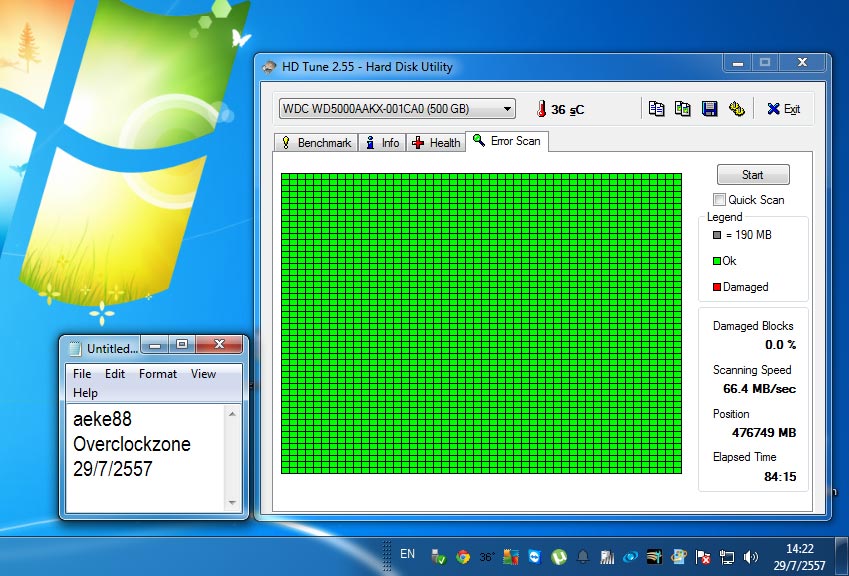Screen dimensions: 849x576
Task: Click the black striped tray icon
Action: [x=655, y=557]
